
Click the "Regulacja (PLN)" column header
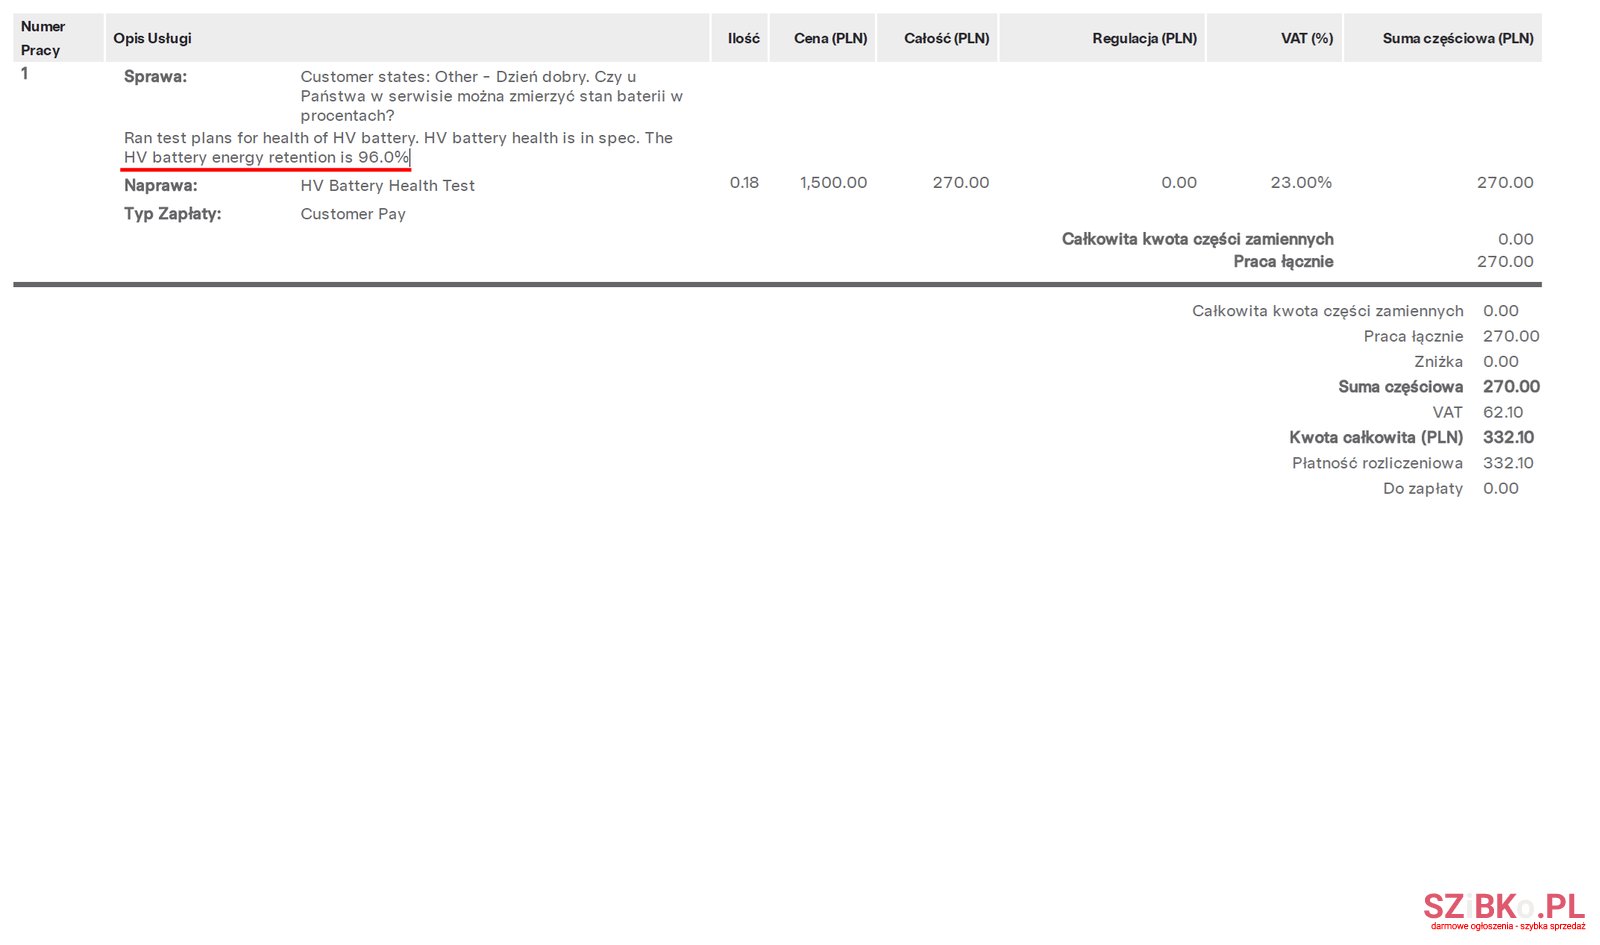[1144, 38]
